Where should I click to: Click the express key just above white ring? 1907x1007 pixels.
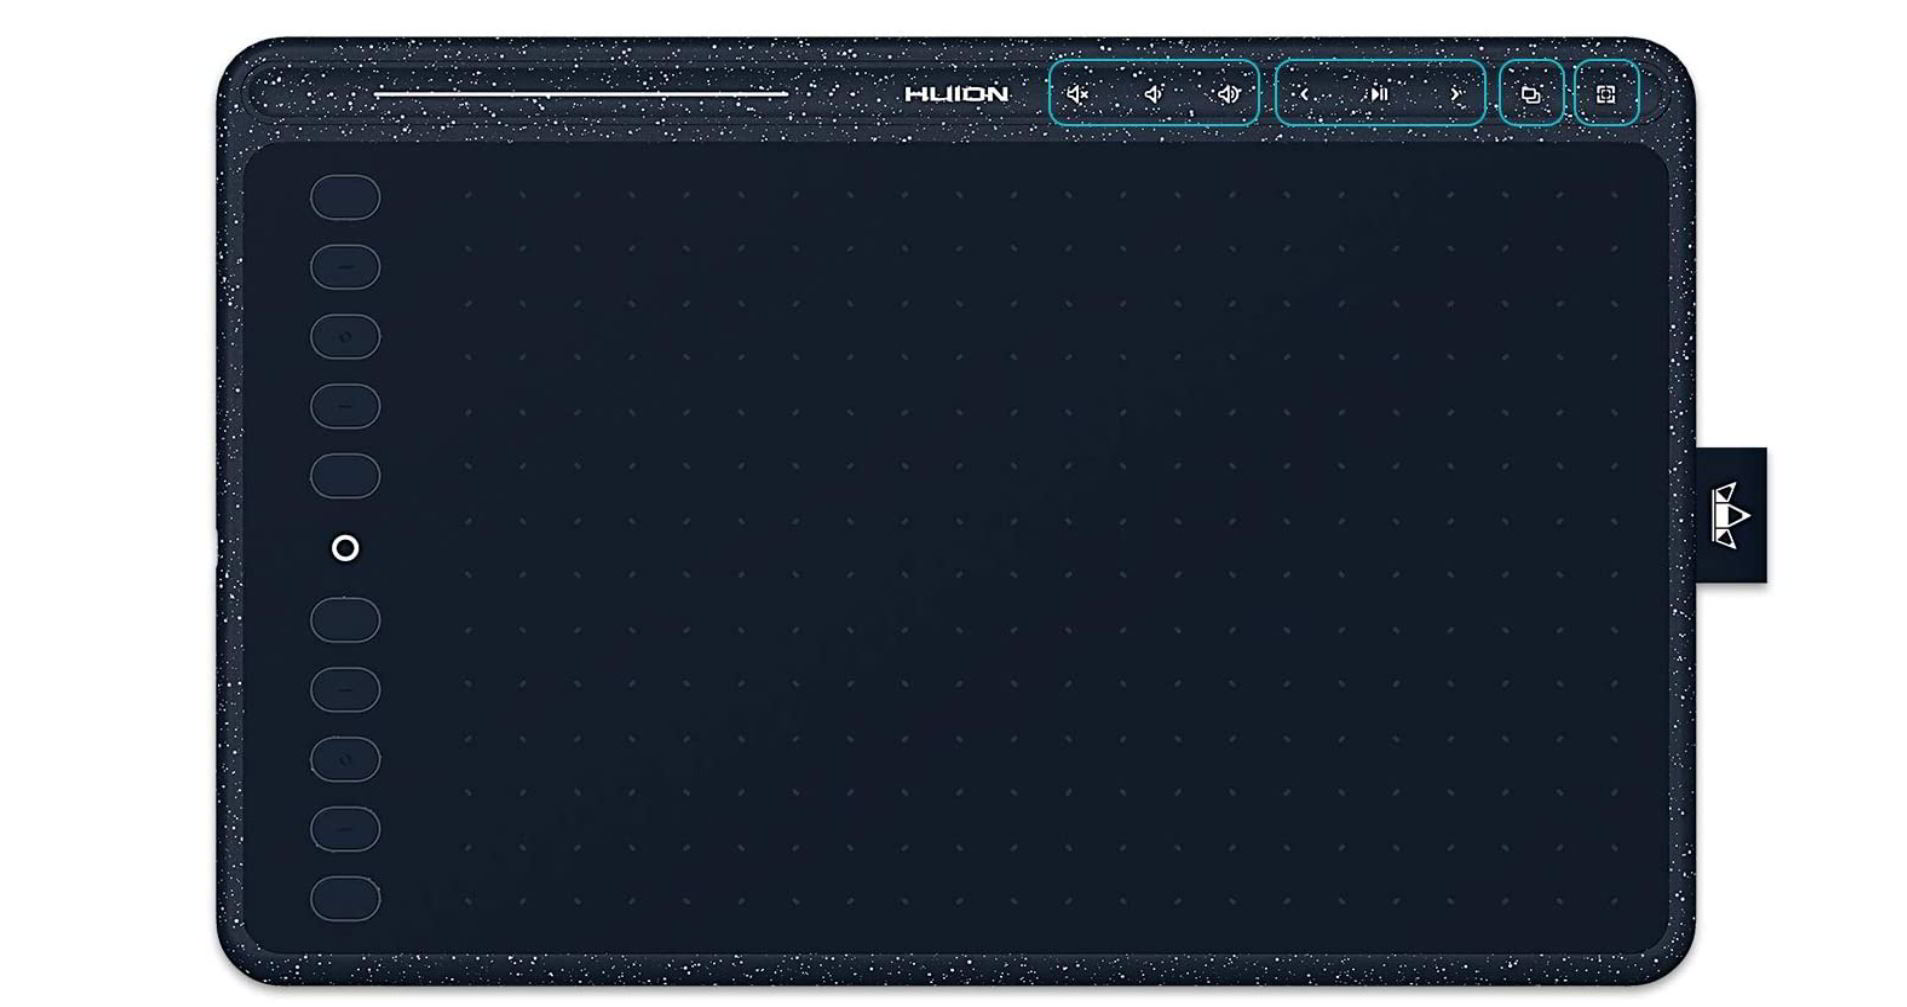[x=345, y=475]
